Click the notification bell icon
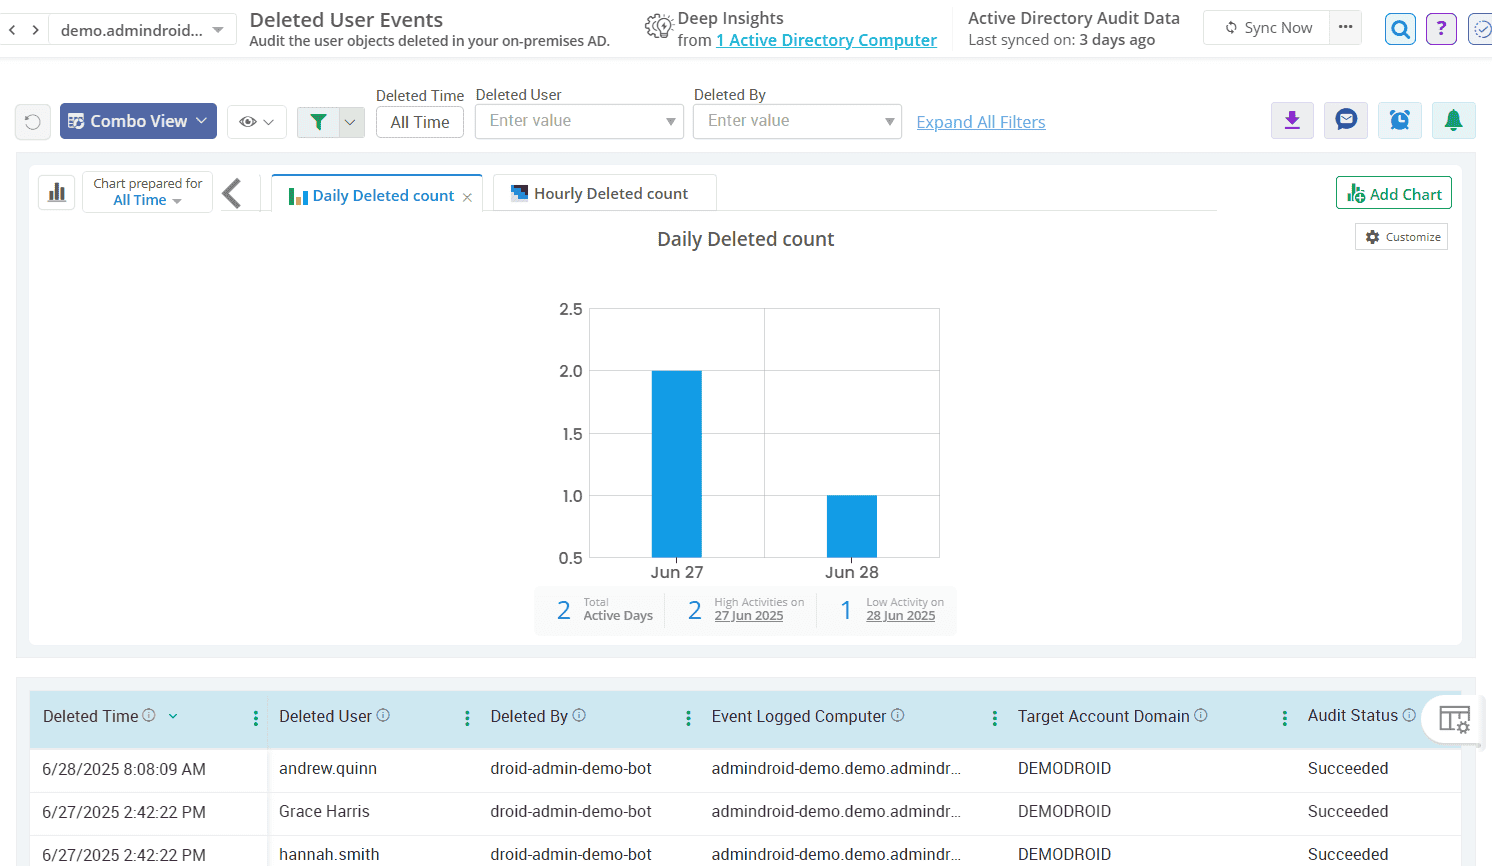Screen dimensions: 1492x866 coord(1454,120)
